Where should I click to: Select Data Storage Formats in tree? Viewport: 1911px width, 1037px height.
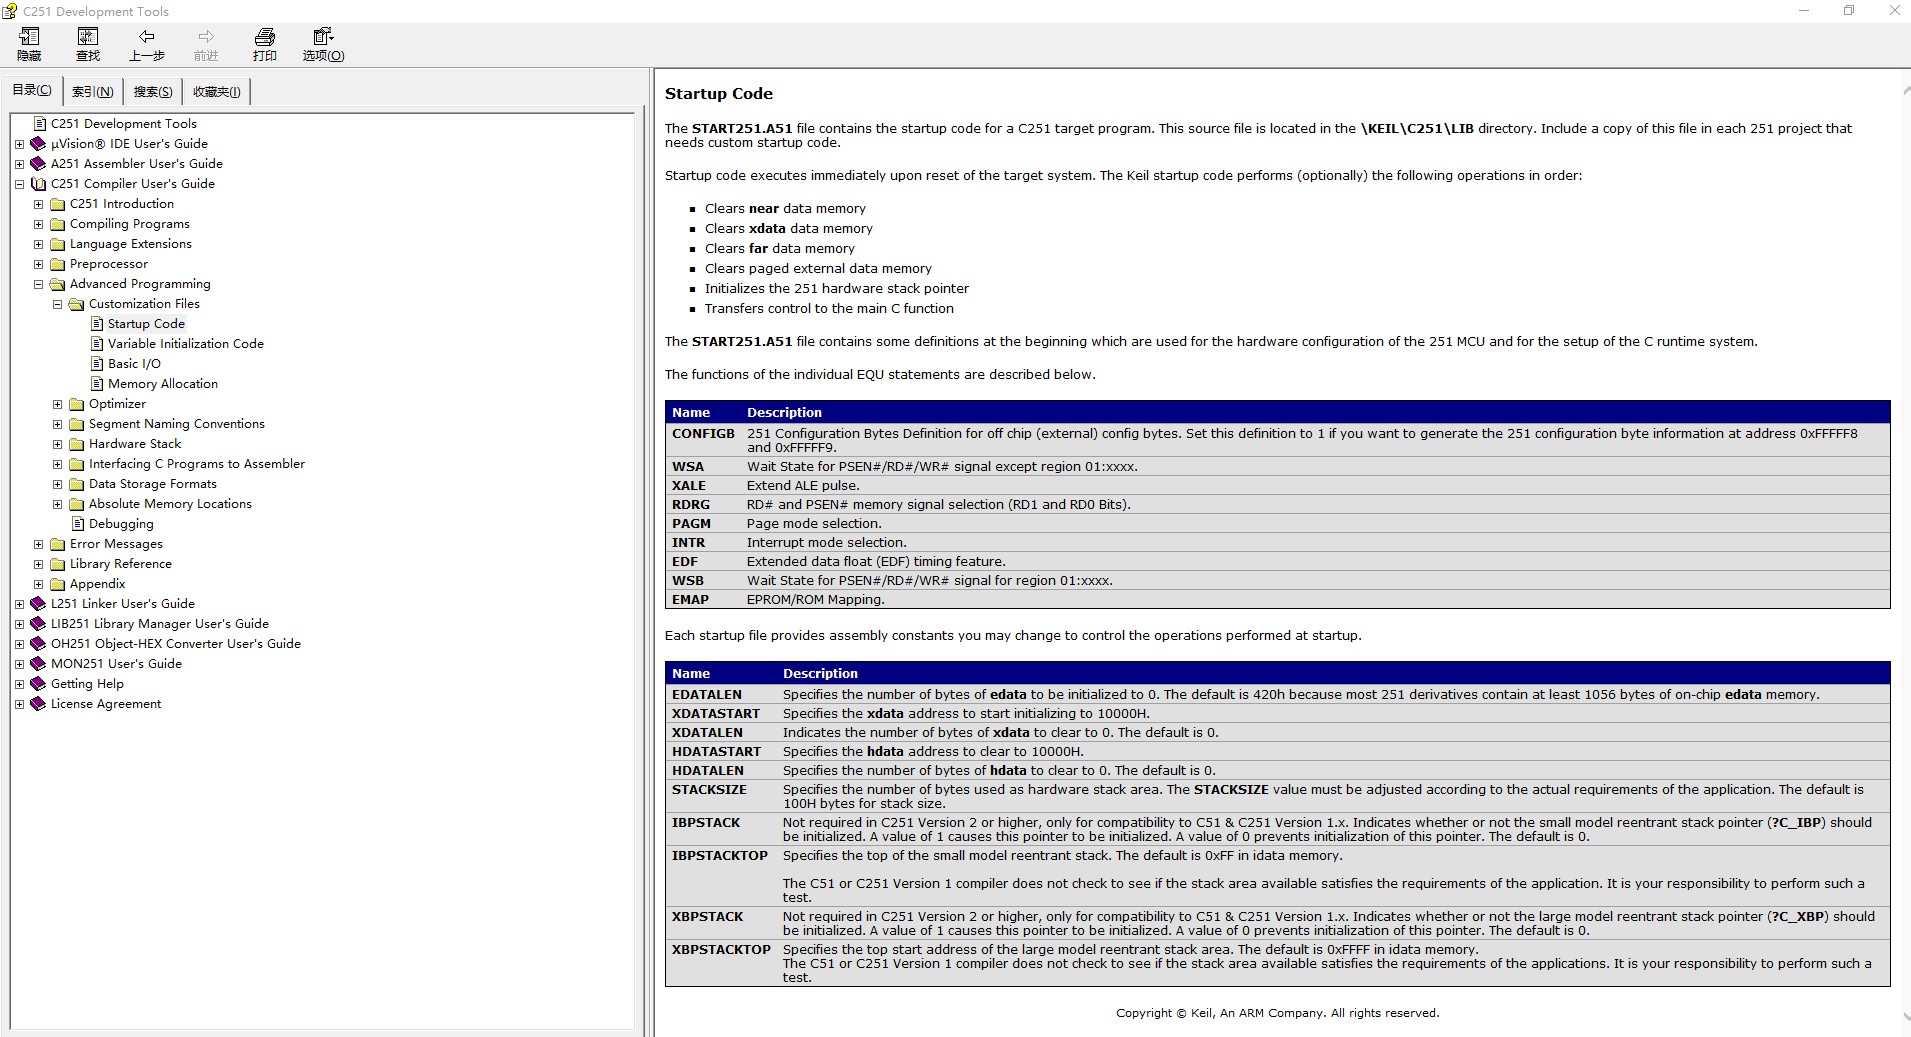point(153,484)
